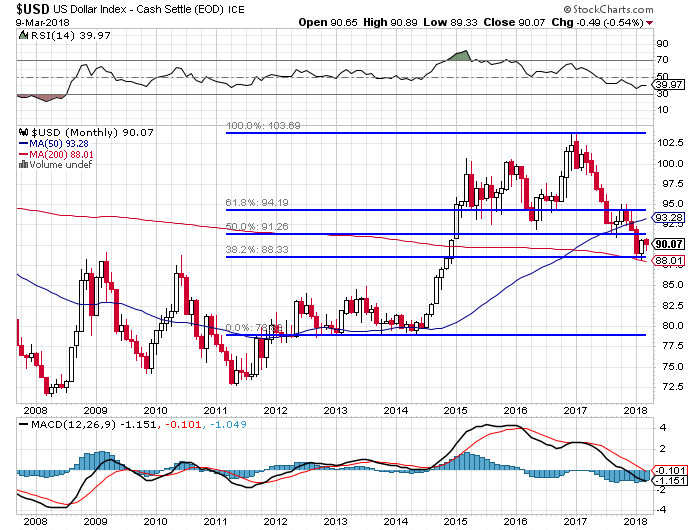Click the Volume bars legend icon
The image size is (700, 530).
pyautogui.click(x=23, y=164)
